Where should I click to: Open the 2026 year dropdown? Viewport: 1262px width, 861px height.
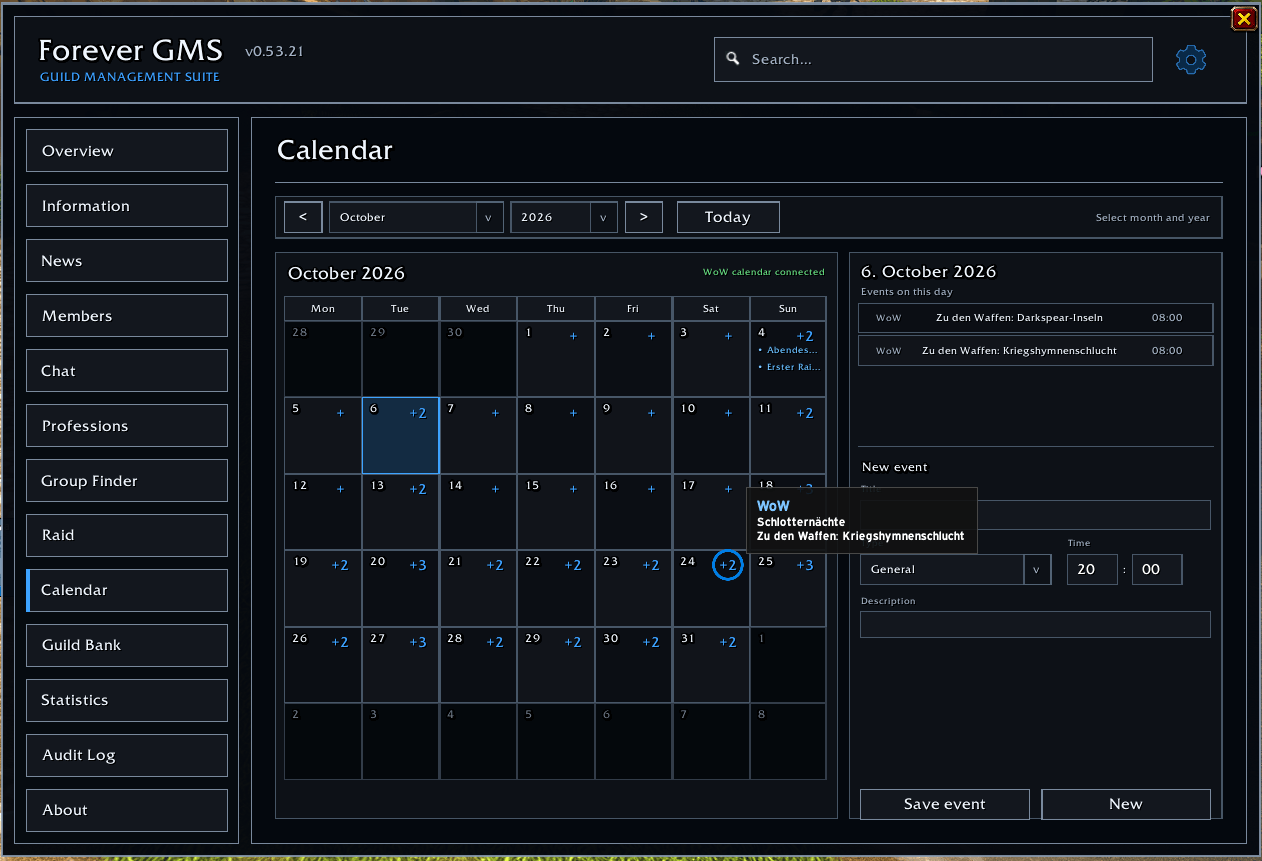coord(564,217)
